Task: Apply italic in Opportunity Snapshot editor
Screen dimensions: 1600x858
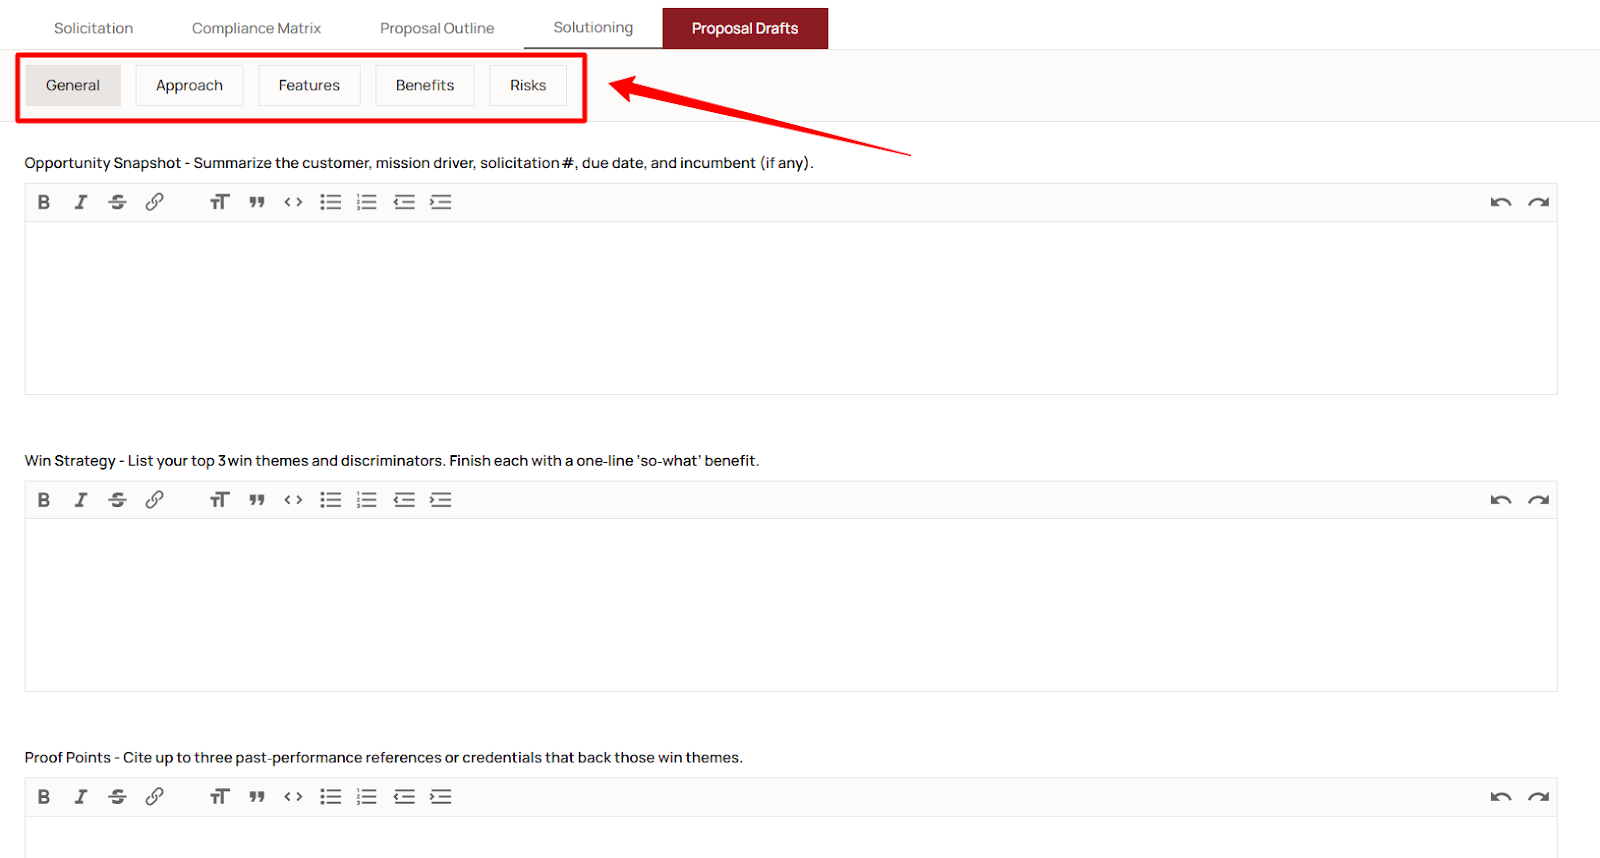Action: (81, 202)
